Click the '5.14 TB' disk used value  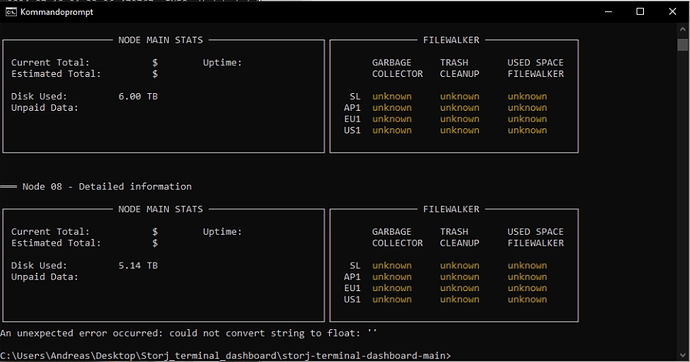(x=138, y=266)
